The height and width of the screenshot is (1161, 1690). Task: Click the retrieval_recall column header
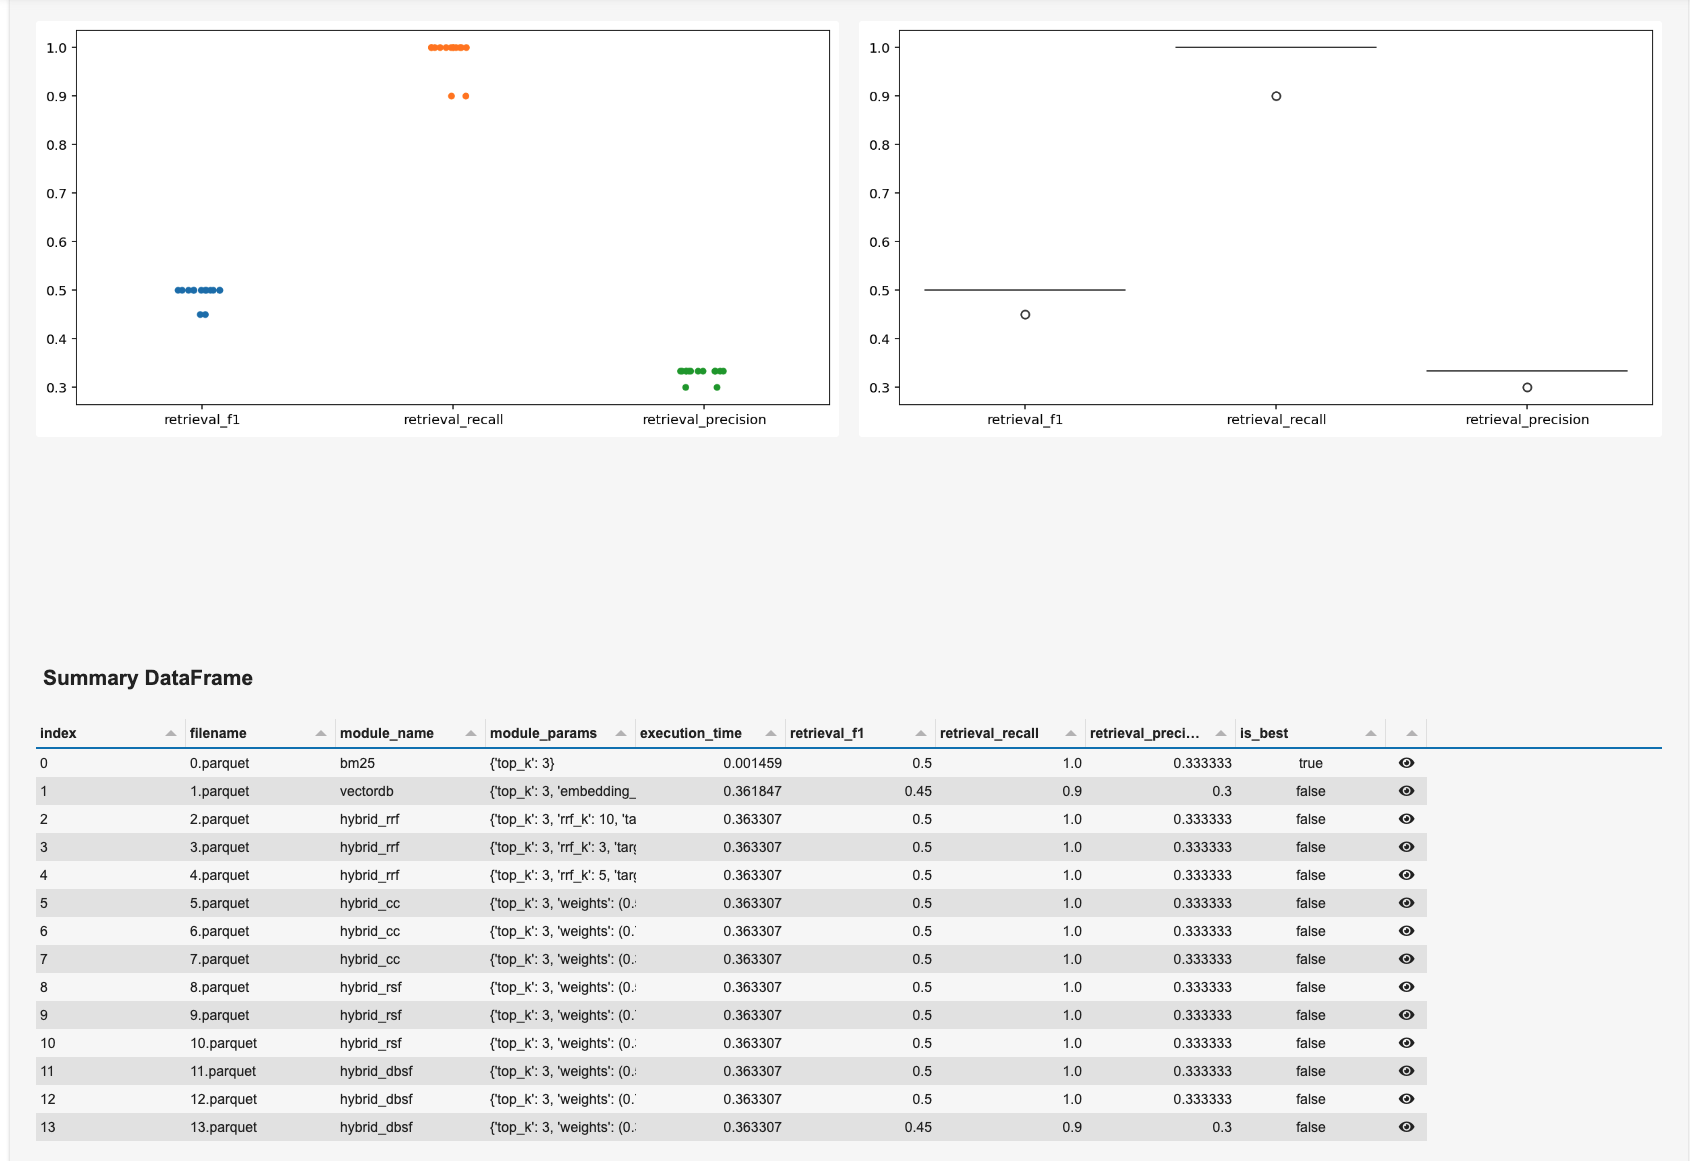[x=989, y=733]
